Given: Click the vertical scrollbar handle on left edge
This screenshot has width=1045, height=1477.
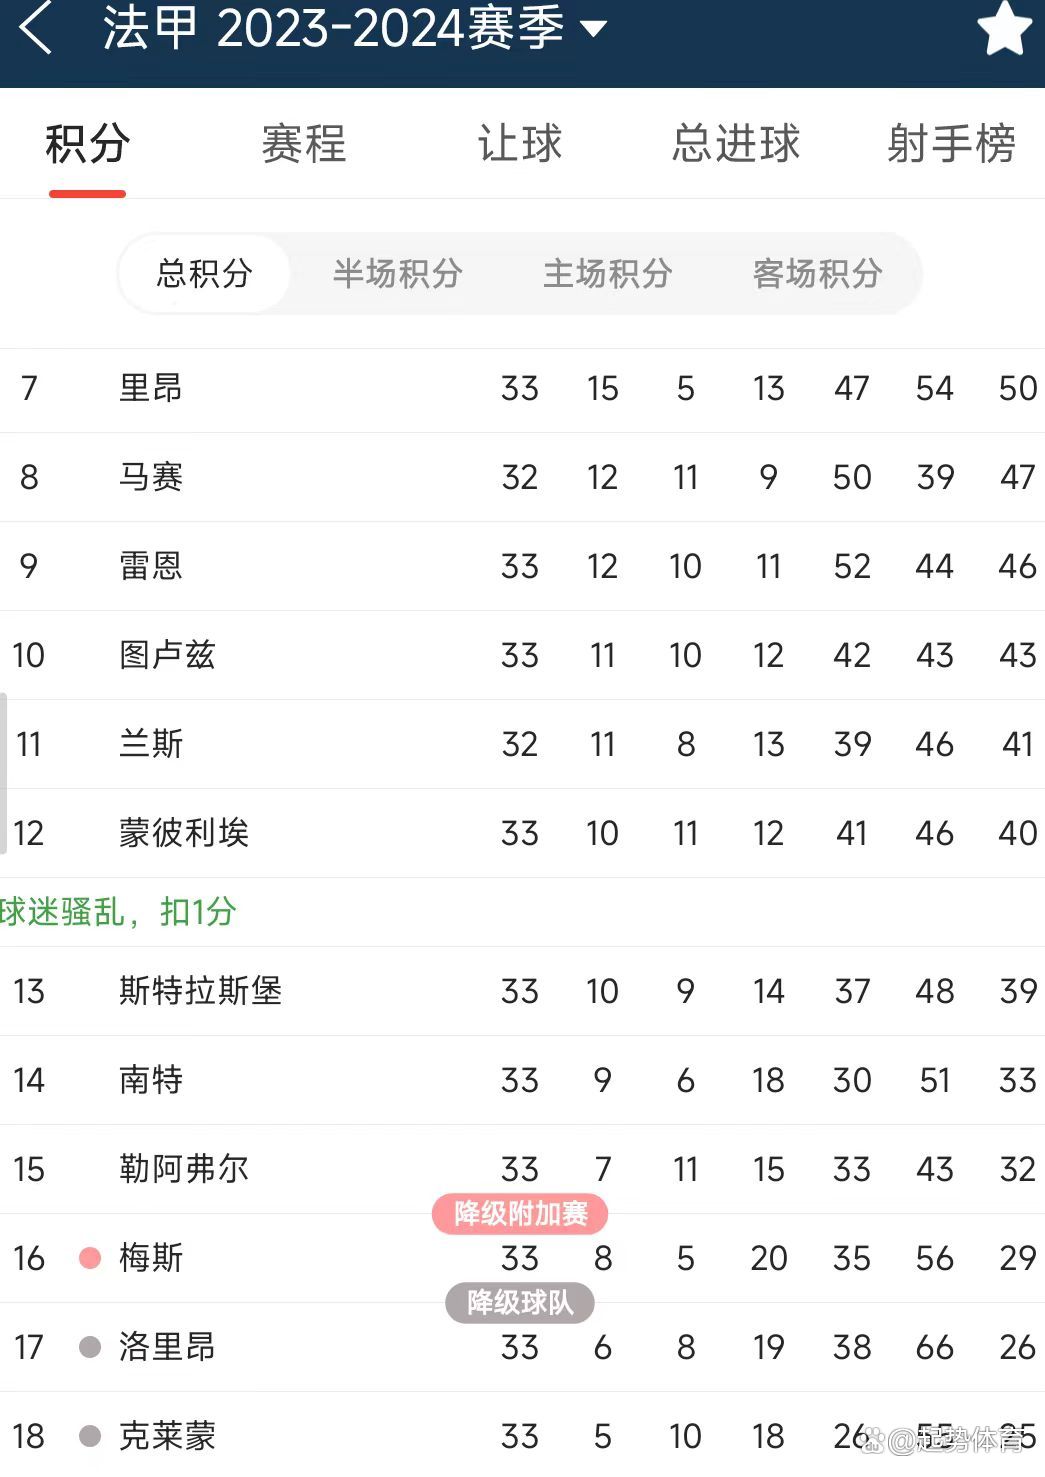Looking at the screenshot, I should tap(4, 773).
